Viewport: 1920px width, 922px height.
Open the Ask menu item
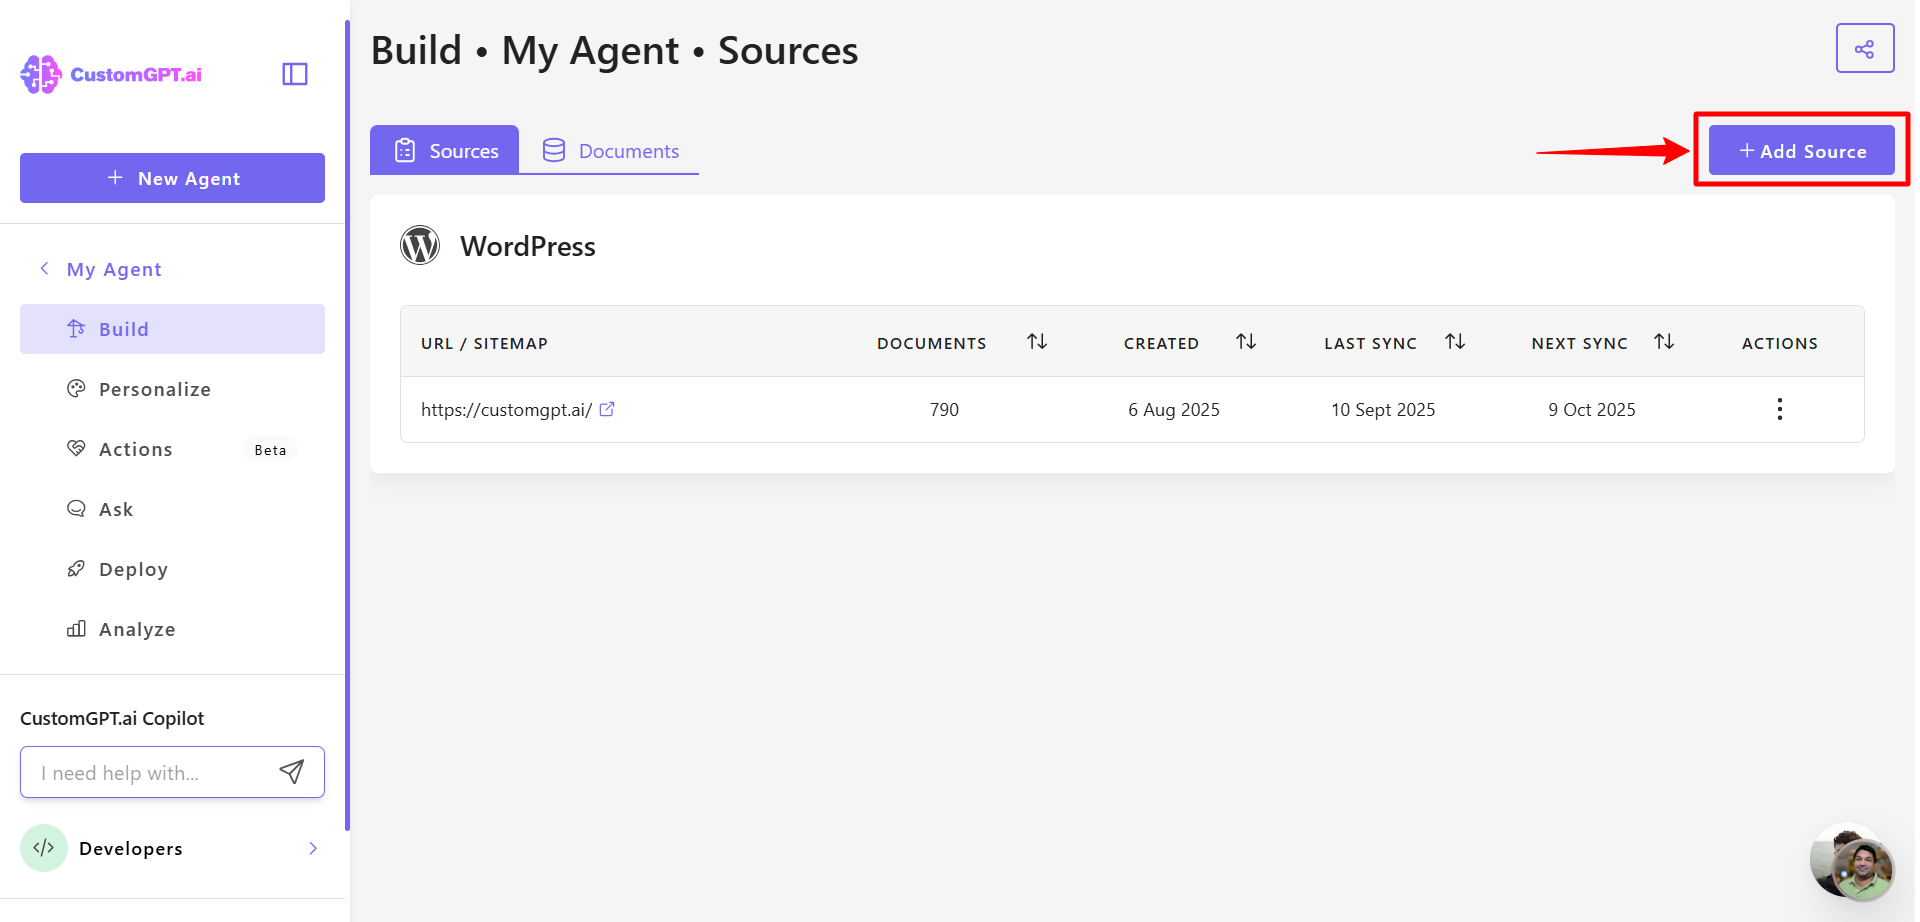(x=172, y=509)
